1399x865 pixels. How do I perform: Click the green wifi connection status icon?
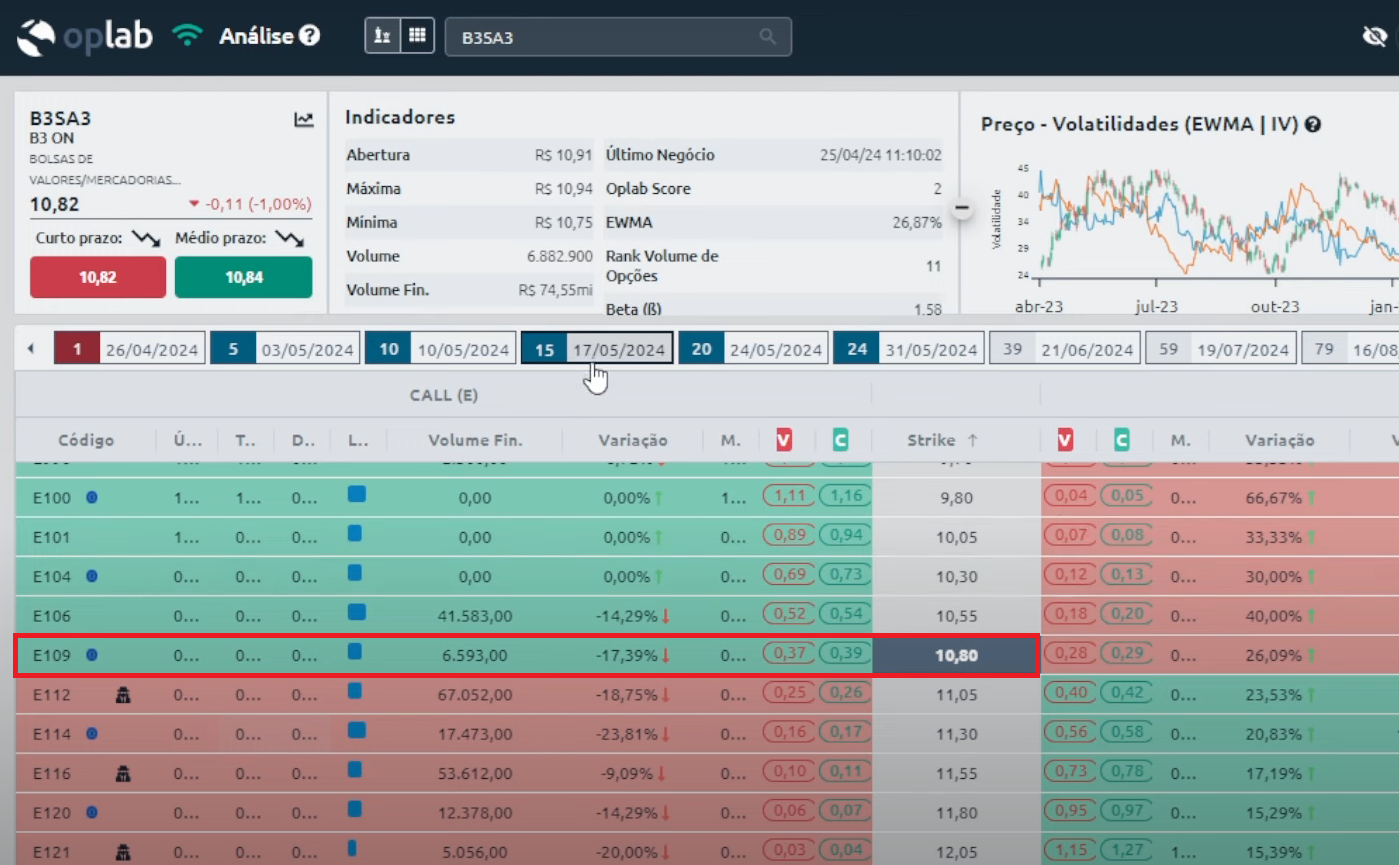pos(187,36)
